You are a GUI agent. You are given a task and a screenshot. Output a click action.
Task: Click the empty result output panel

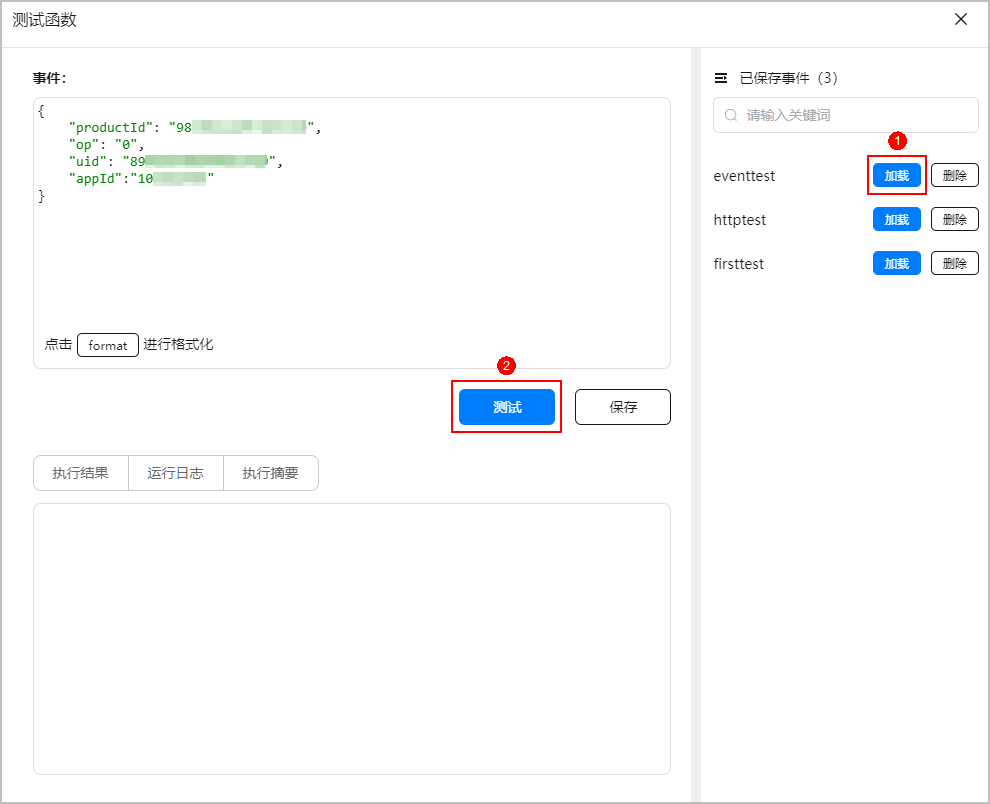click(351, 638)
